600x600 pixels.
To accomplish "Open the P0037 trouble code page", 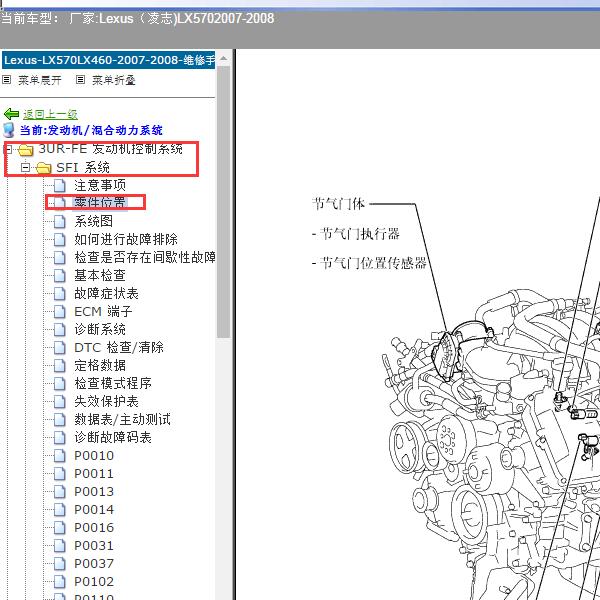I will click(94, 563).
